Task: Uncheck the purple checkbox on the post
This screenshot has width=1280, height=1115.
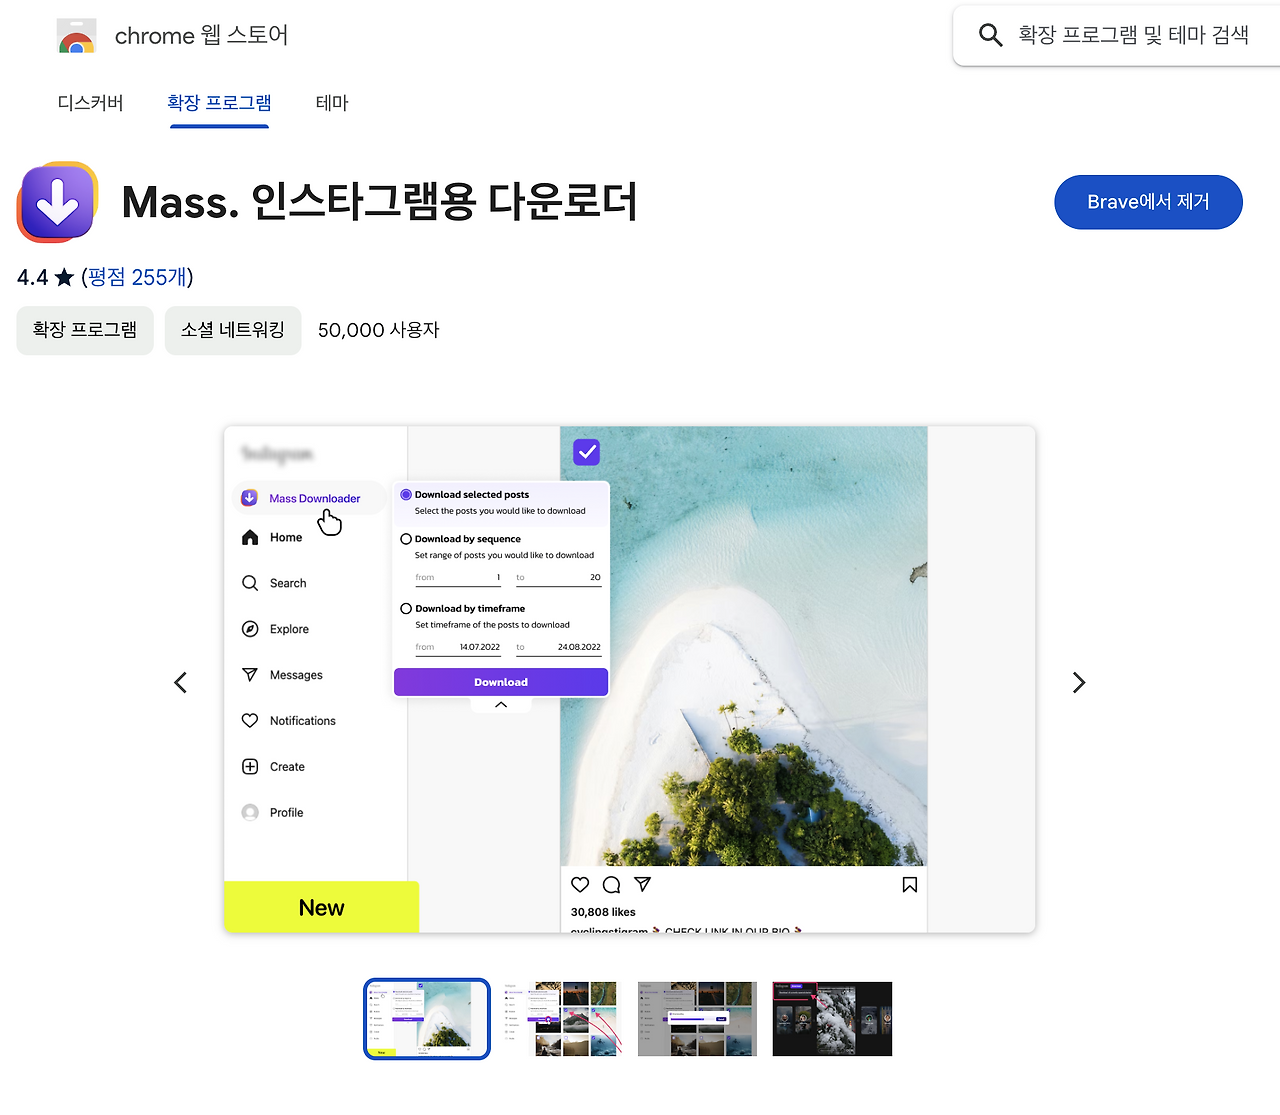Action: pyautogui.click(x=586, y=451)
